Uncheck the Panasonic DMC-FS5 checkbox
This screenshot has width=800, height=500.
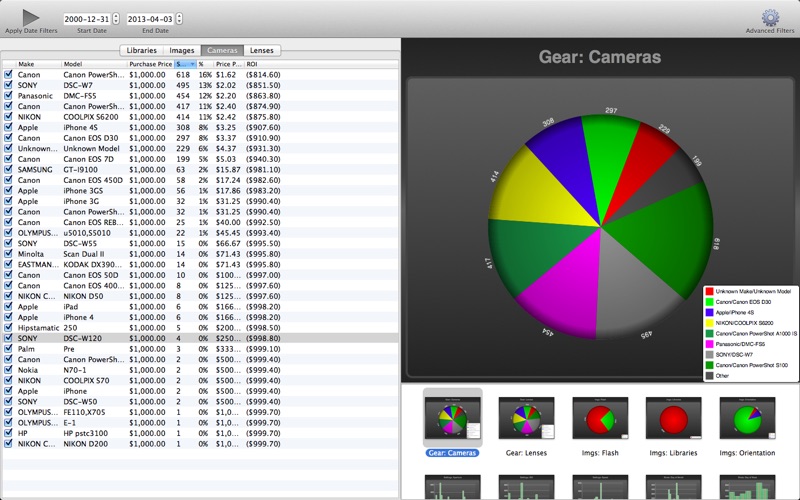8,95
